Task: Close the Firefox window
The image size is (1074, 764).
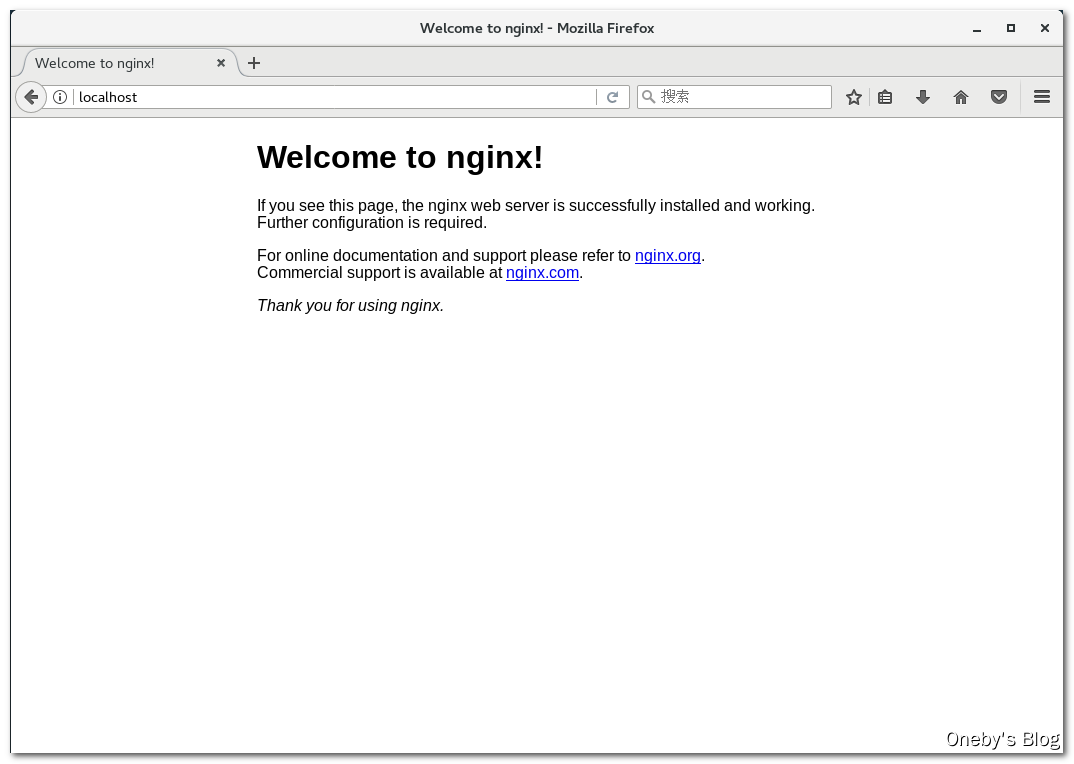Action: (x=1045, y=28)
